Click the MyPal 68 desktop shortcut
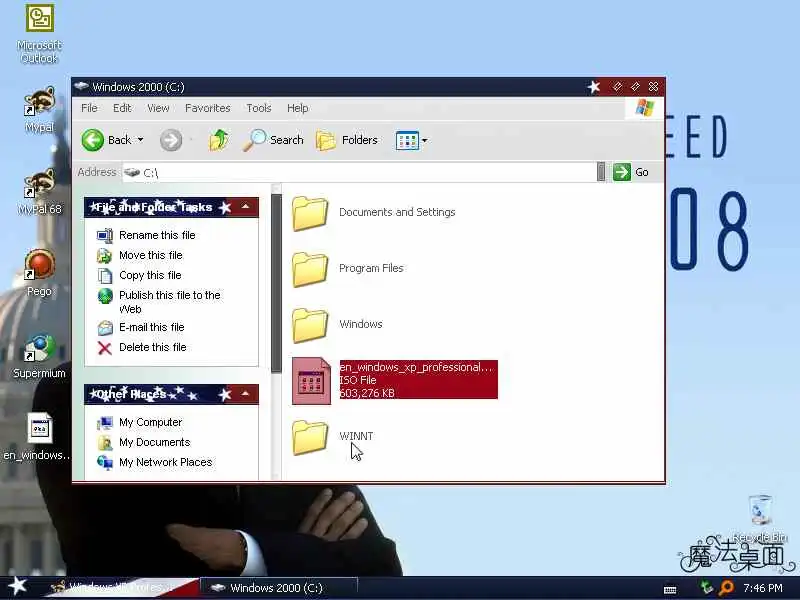Image resolution: width=800 pixels, height=600 pixels. 39,192
